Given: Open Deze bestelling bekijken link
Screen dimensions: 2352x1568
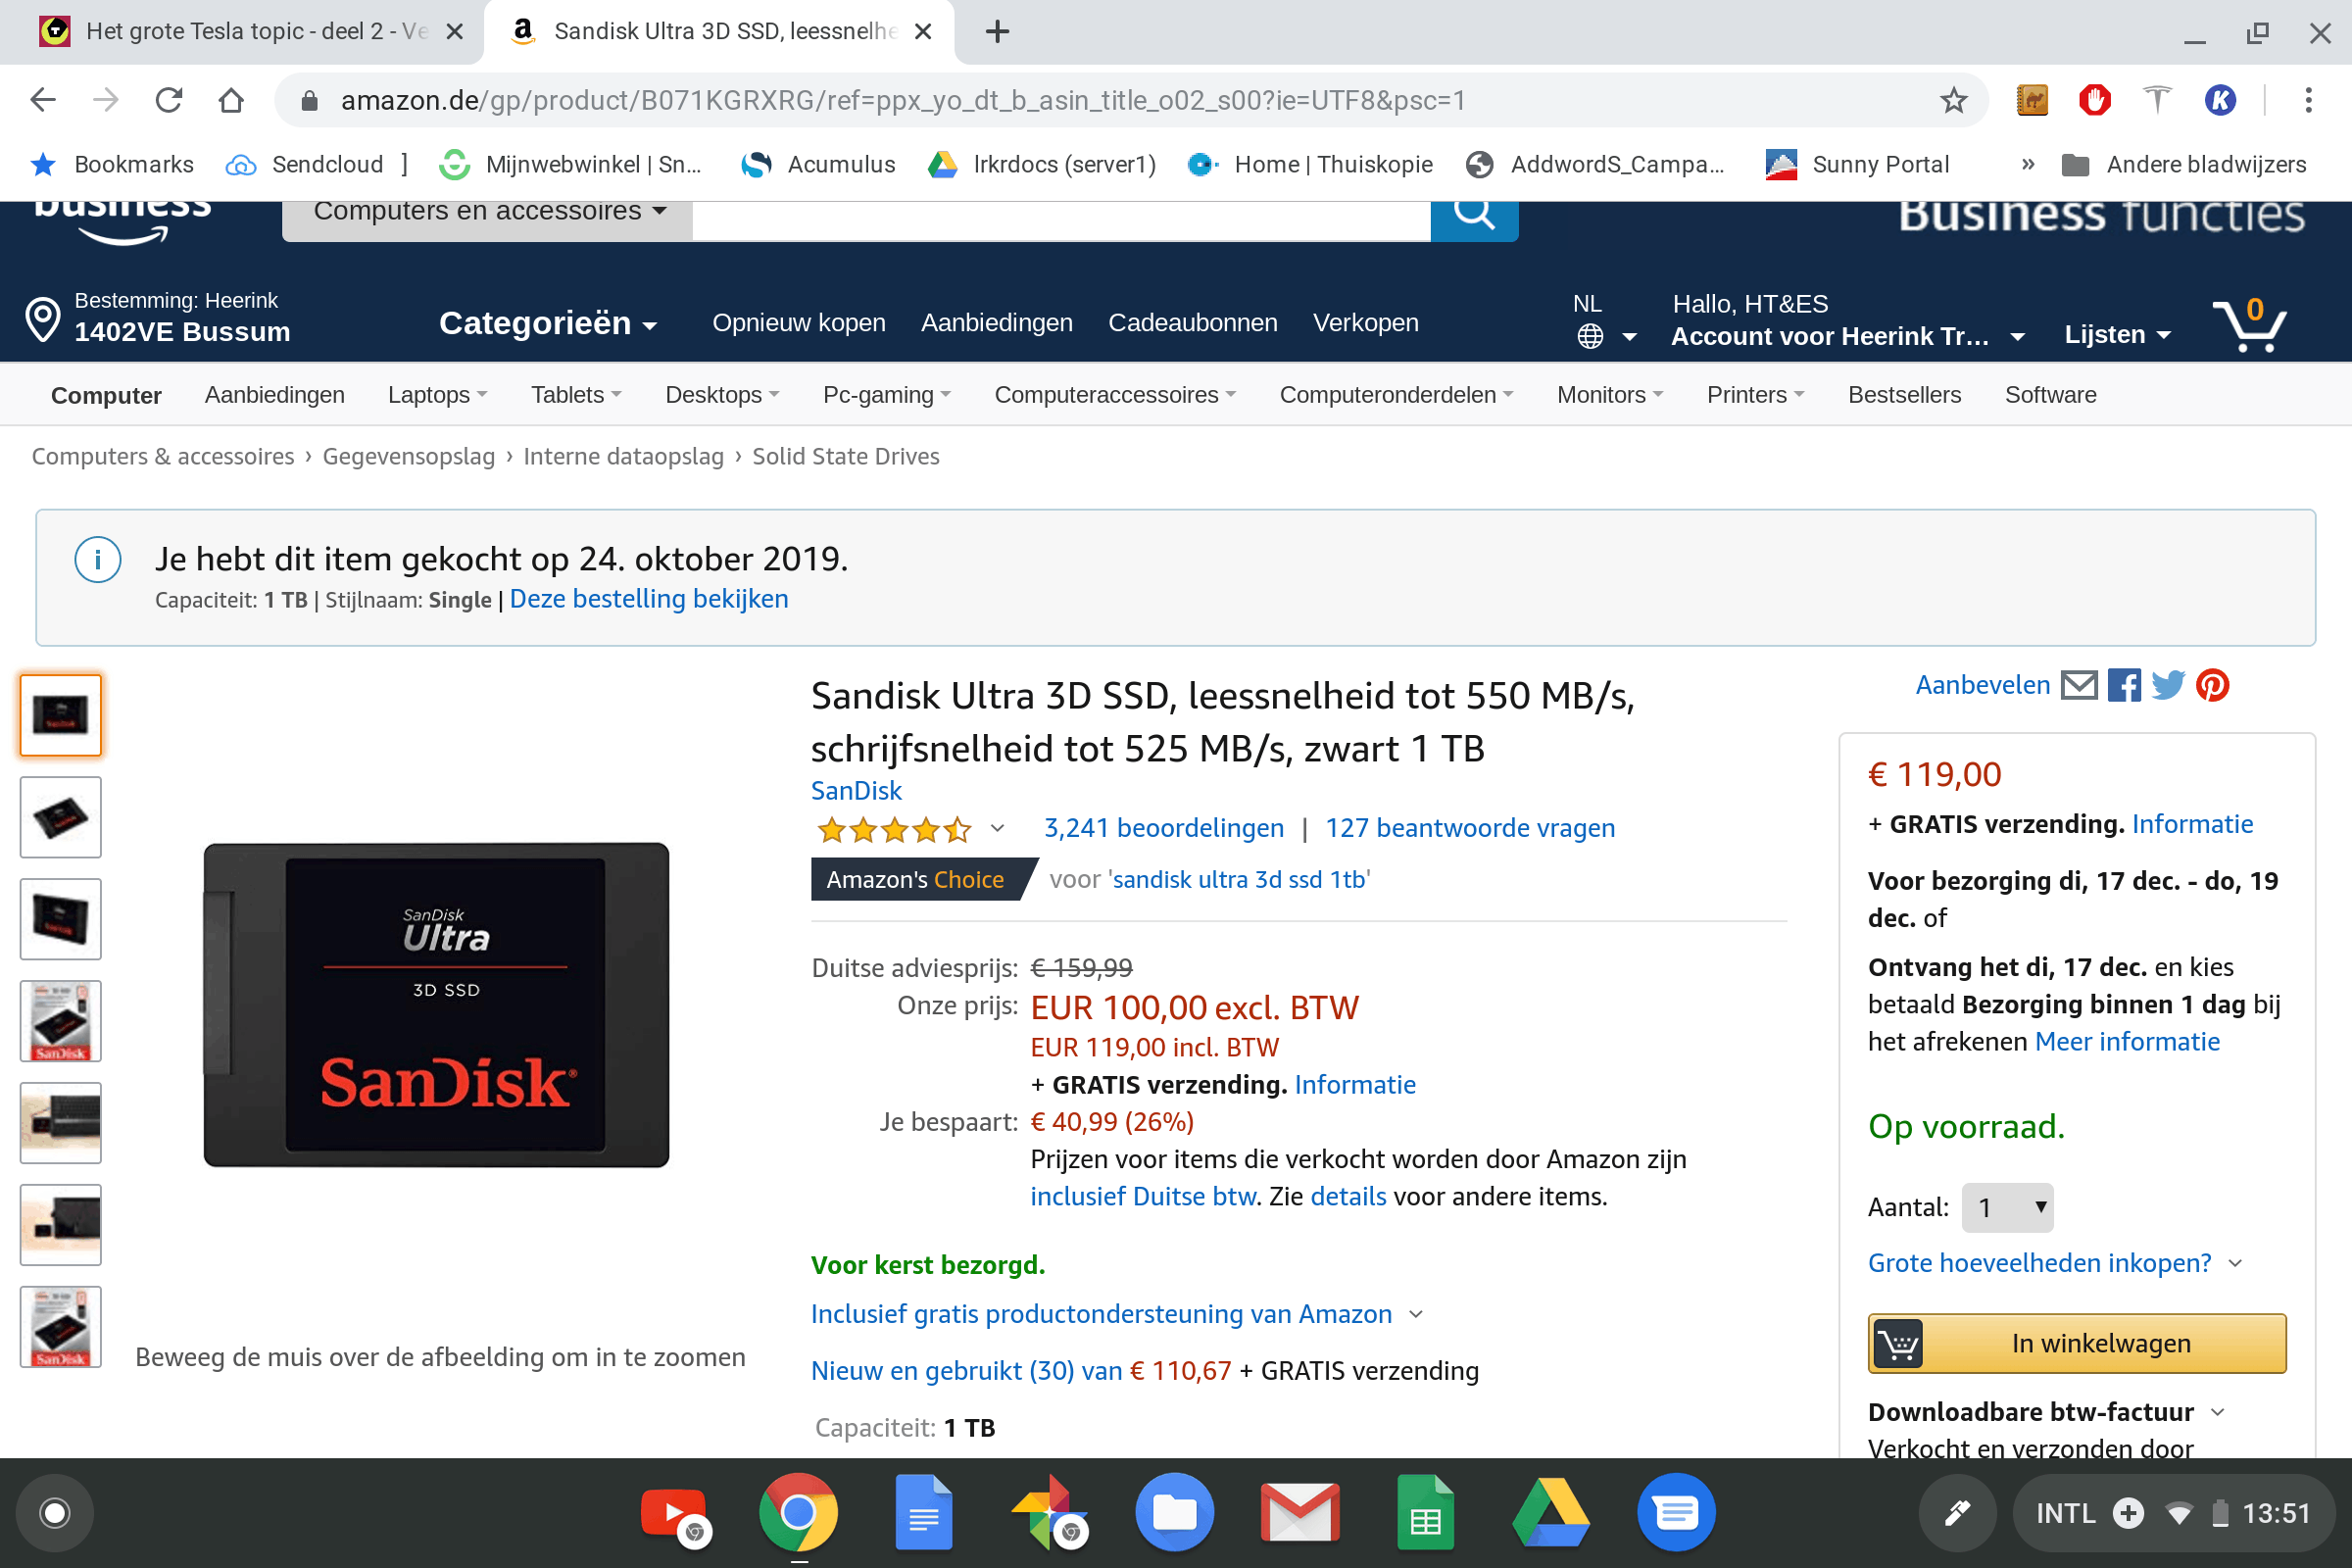Looking at the screenshot, I should 649,598.
